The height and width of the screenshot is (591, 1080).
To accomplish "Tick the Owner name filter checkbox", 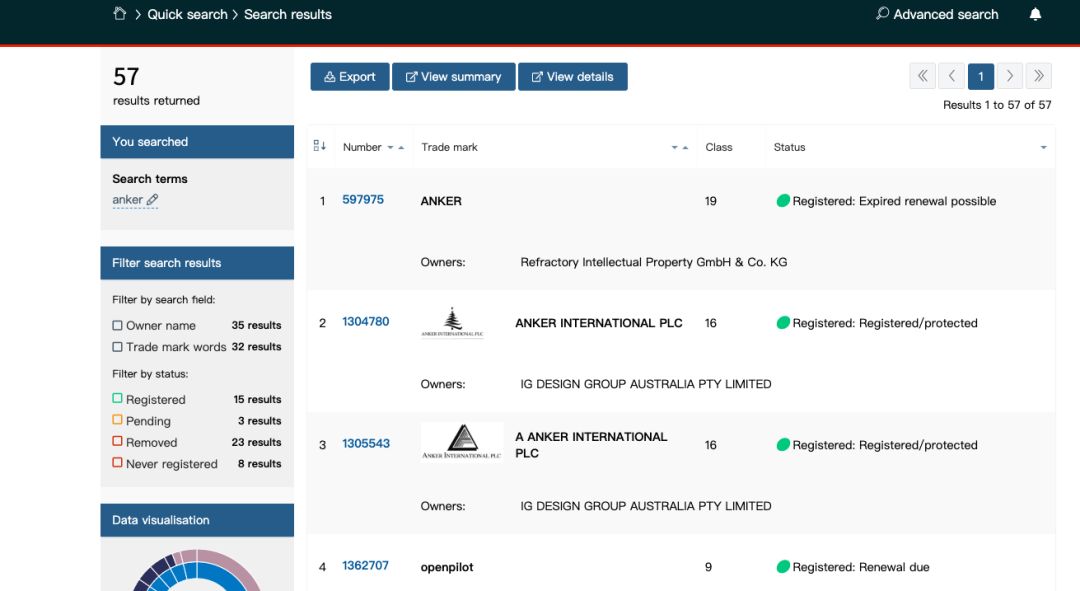I will pos(118,326).
